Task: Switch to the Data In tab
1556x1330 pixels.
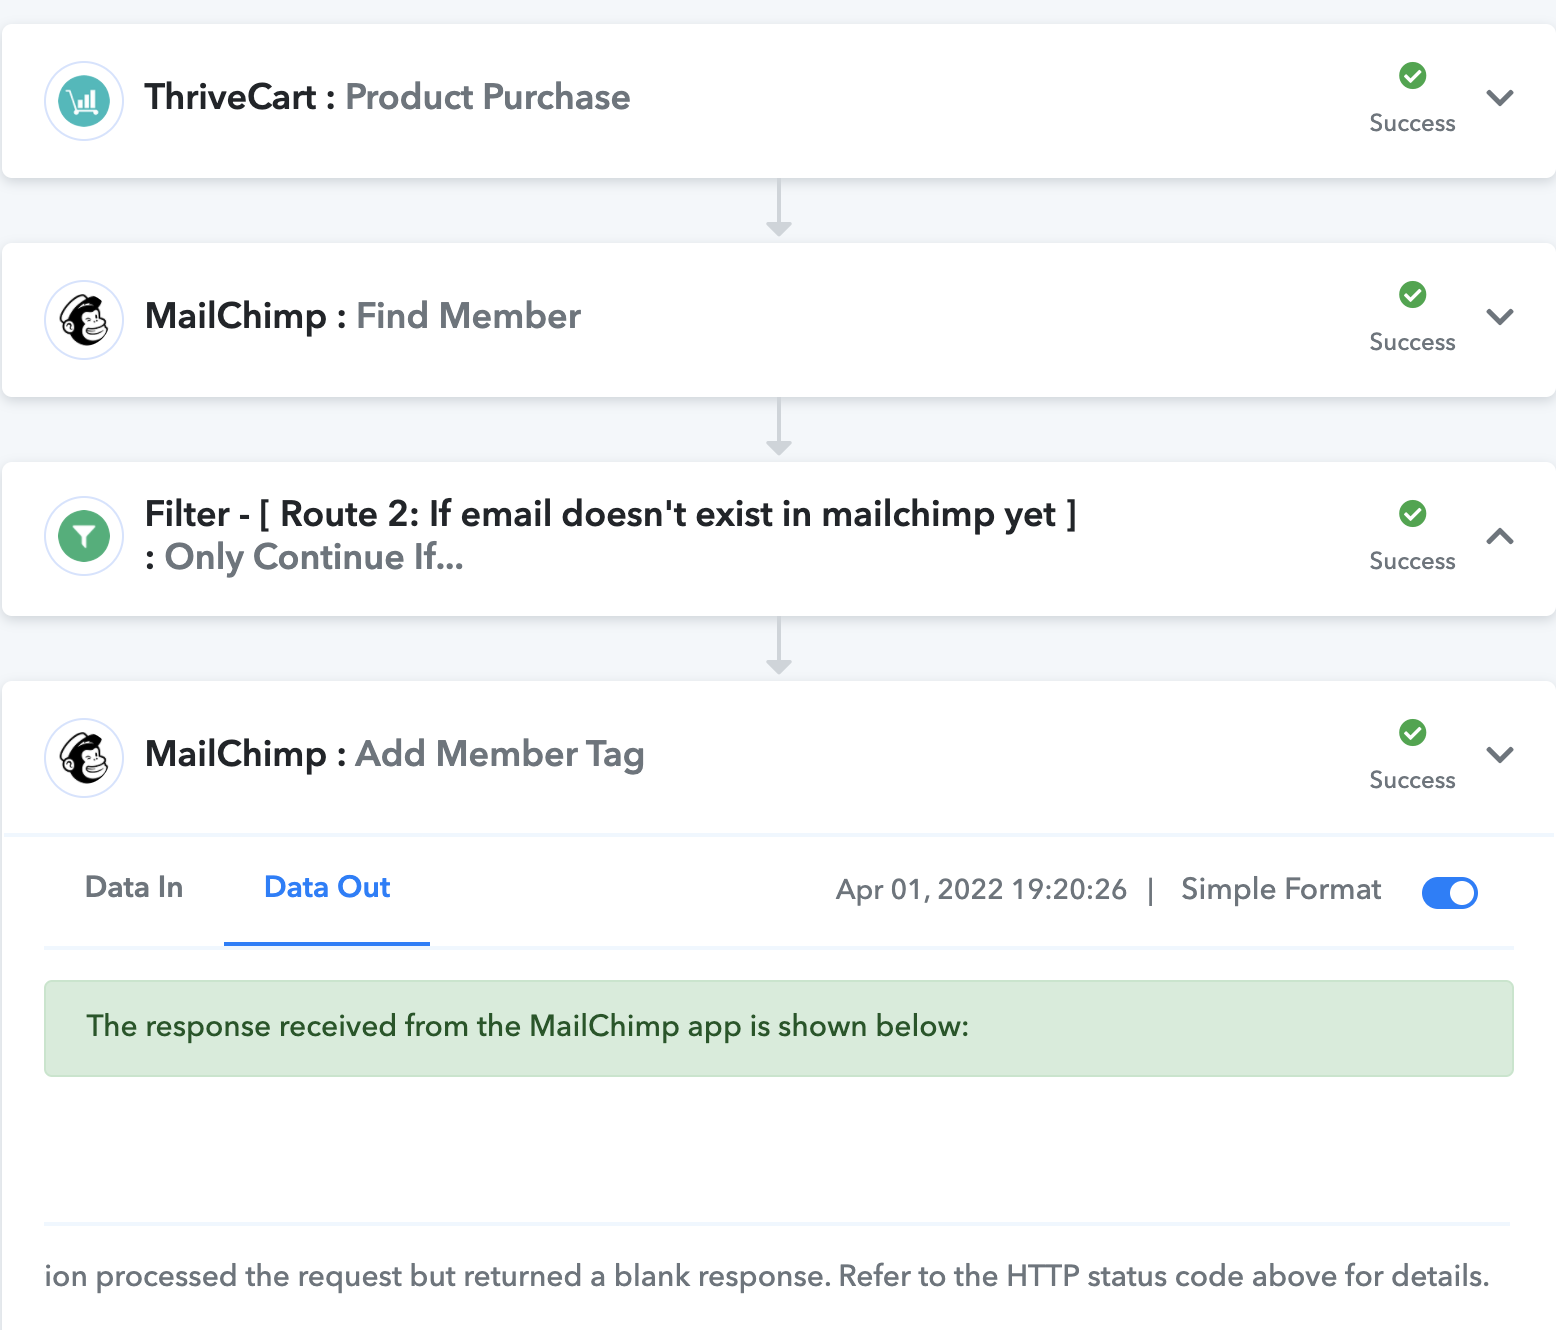Action: (134, 888)
